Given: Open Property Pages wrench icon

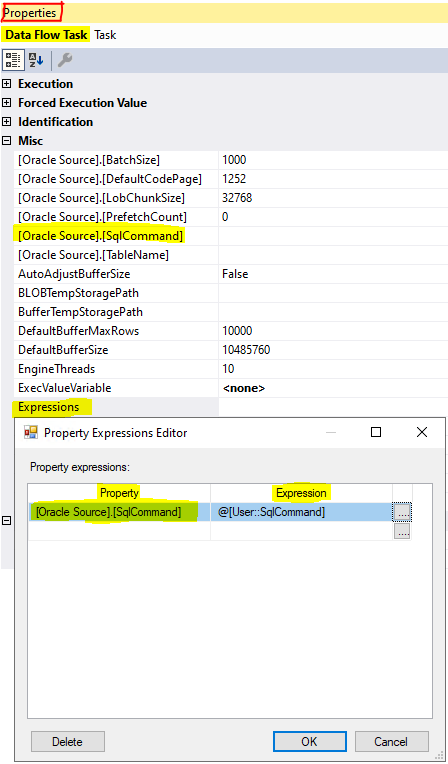Looking at the screenshot, I should tap(65, 60).
